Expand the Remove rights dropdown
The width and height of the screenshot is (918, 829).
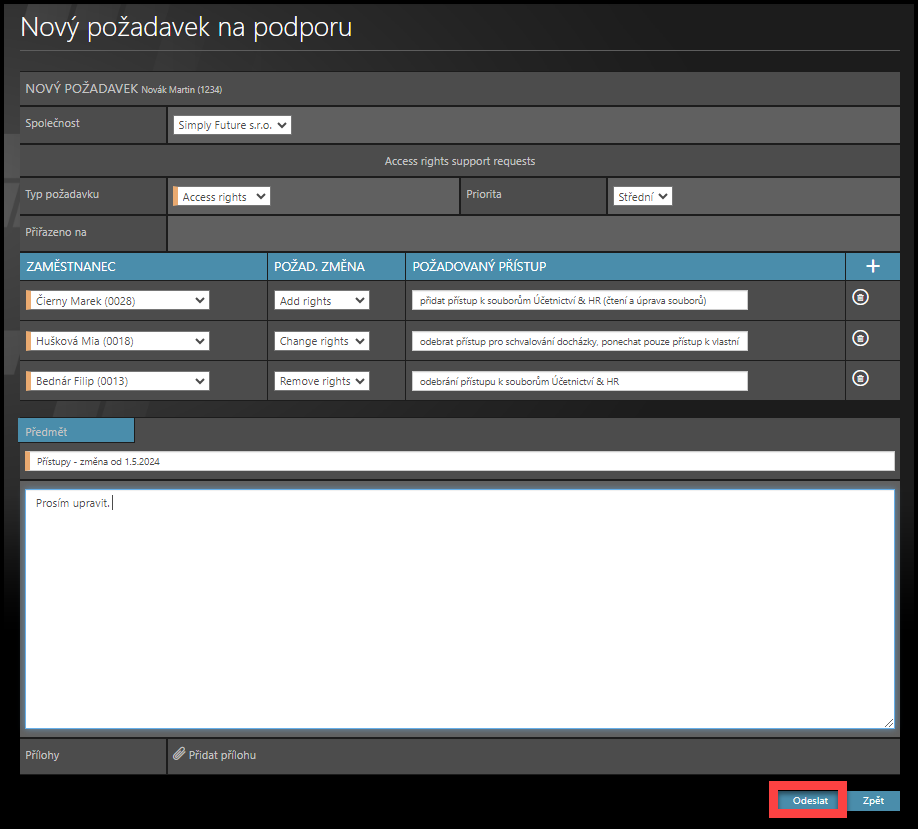coord(321,381)
